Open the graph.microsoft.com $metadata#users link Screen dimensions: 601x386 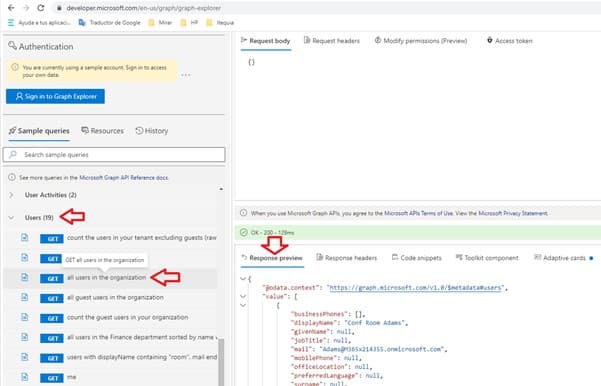415,287
